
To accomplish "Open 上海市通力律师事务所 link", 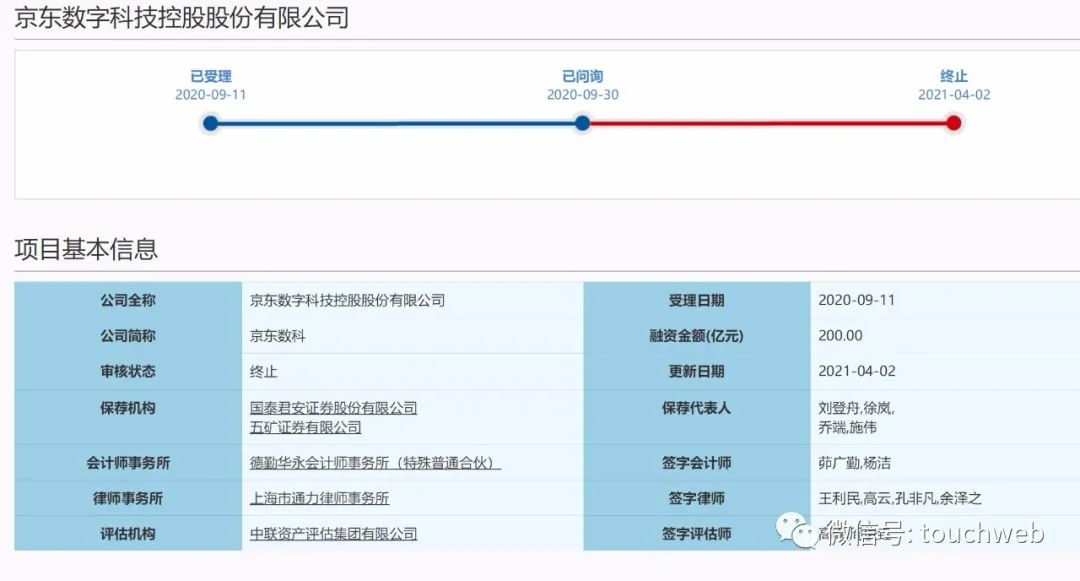I will pos(319,498).
